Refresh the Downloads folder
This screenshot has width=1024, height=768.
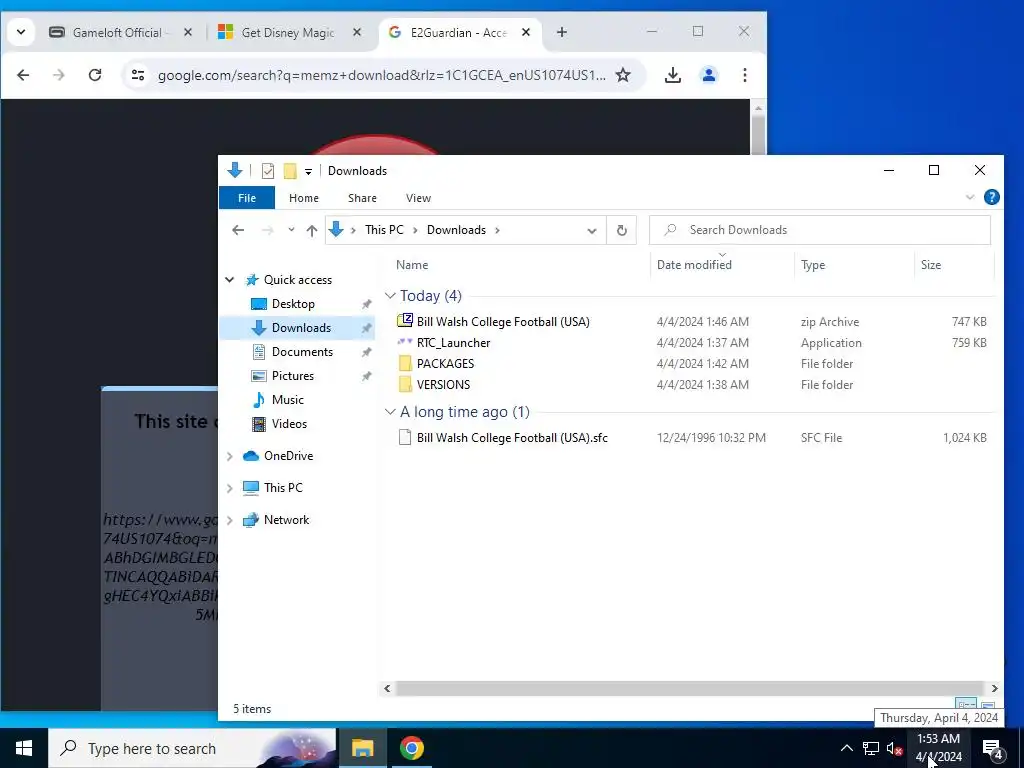tap(622, 231)
